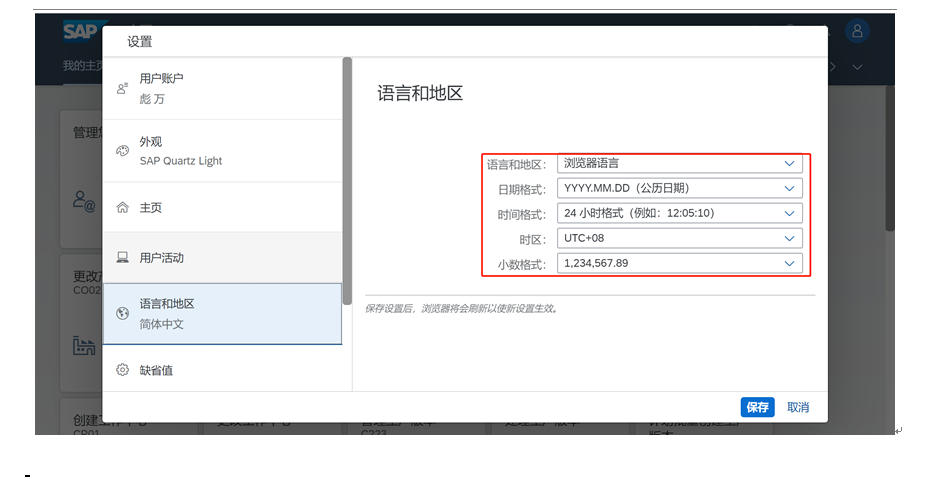Expand the 语言和地区 browser language dropdown
950x477 pixels.
[789, 163]
